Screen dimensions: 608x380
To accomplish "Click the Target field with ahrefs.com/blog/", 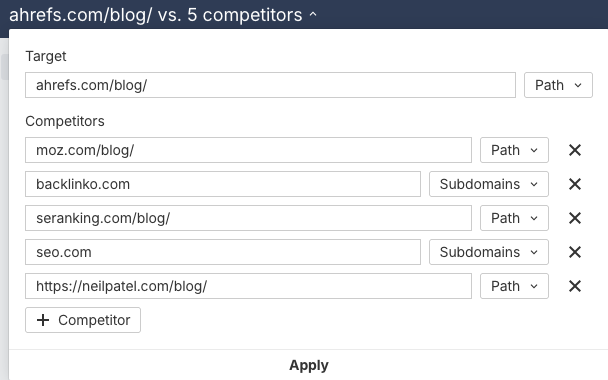I will pos(270,85).
